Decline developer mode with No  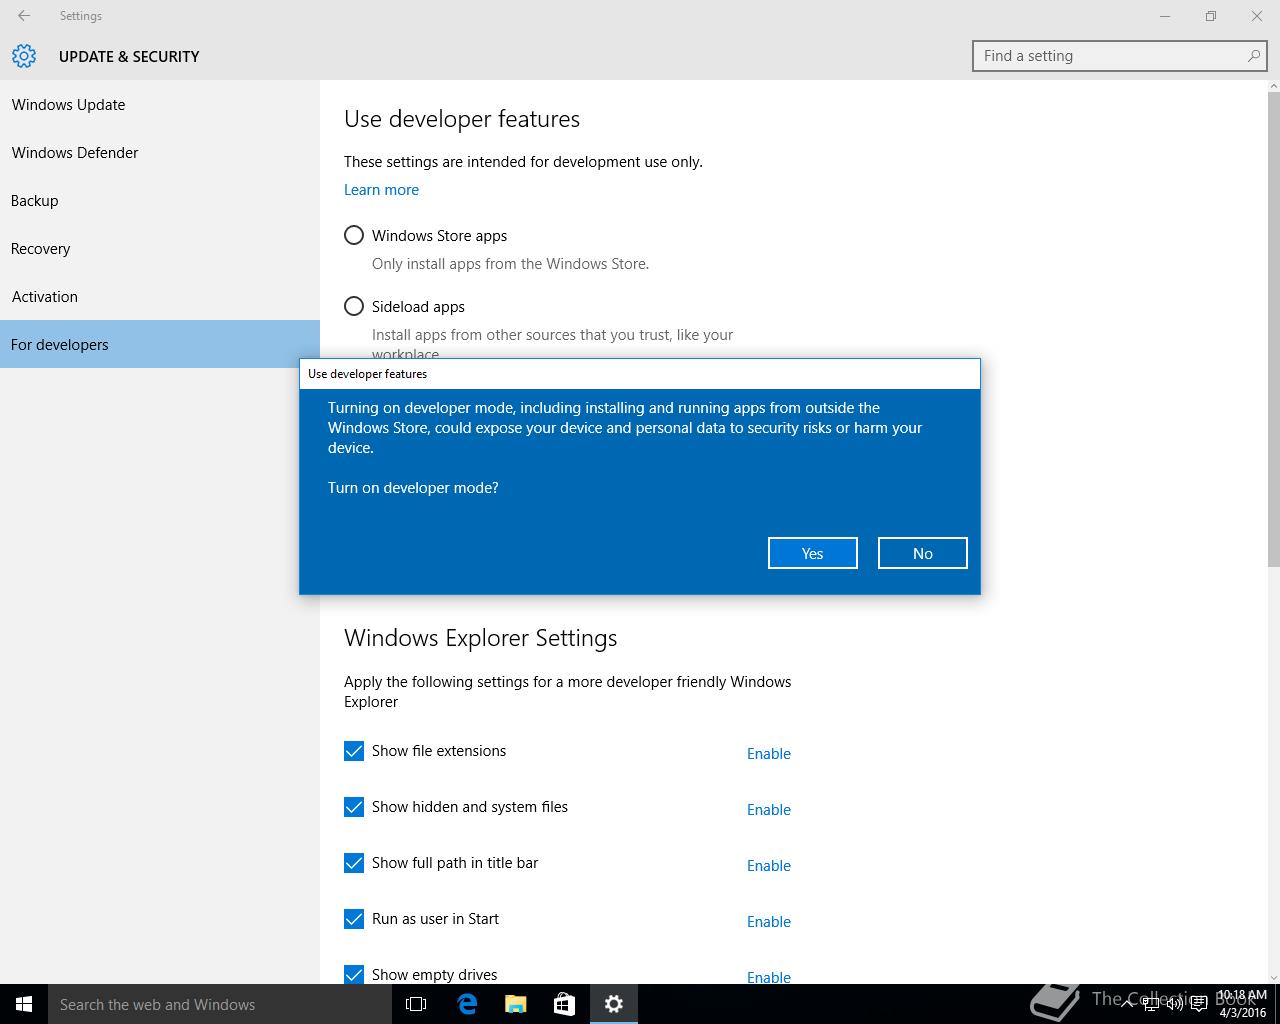922,553
